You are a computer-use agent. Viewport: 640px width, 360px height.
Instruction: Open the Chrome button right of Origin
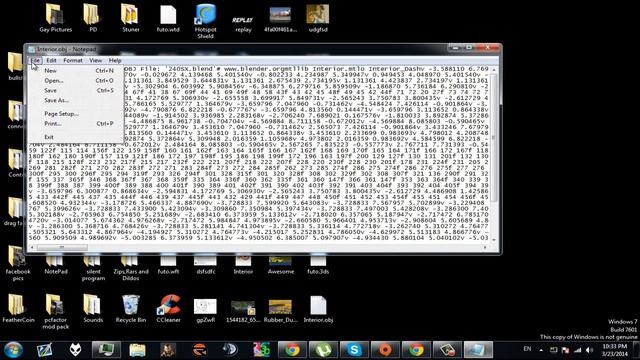[416, 350]
